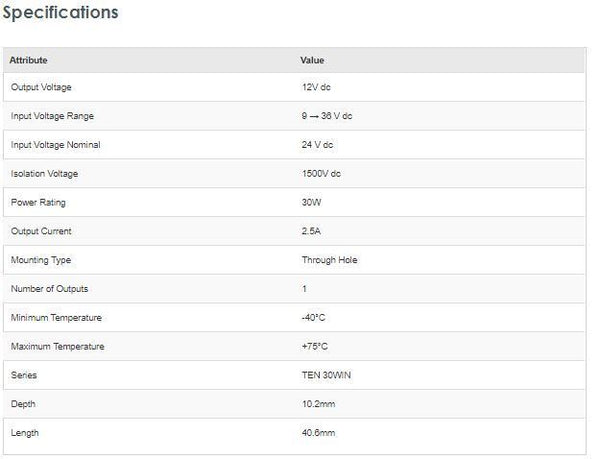Click the -40°C minimum temperature value
600x459 pixels.
pyautogui.click(x=314, y=318)
